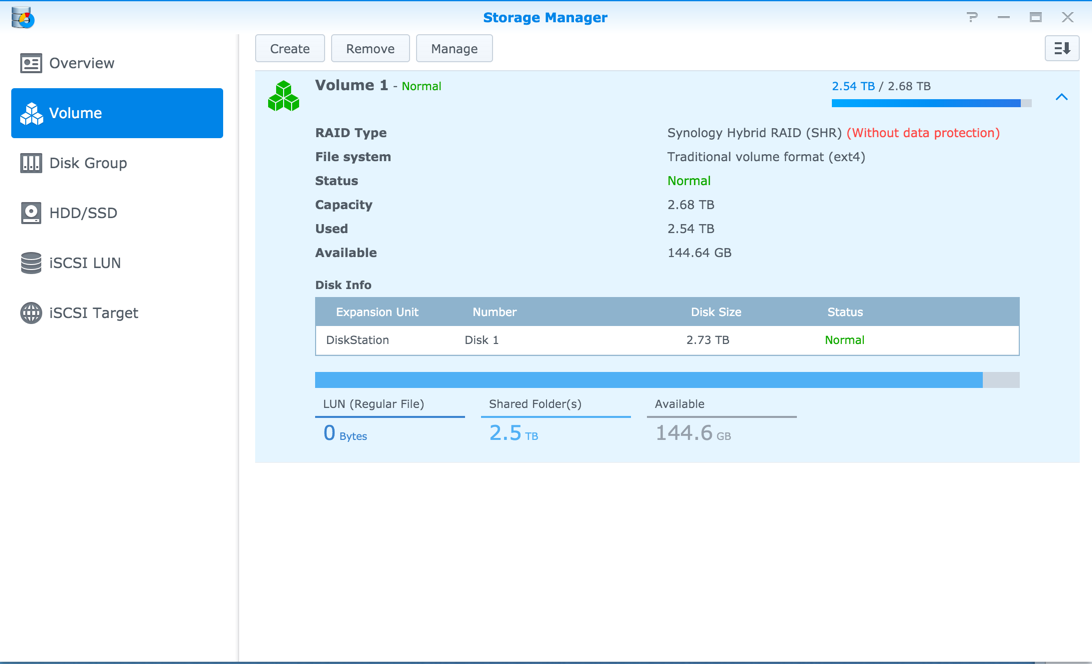The width and height of the screenshot is (1092, 664).
Task: Click the Overview sidebar icon
Action: click(x=31, y=63)
